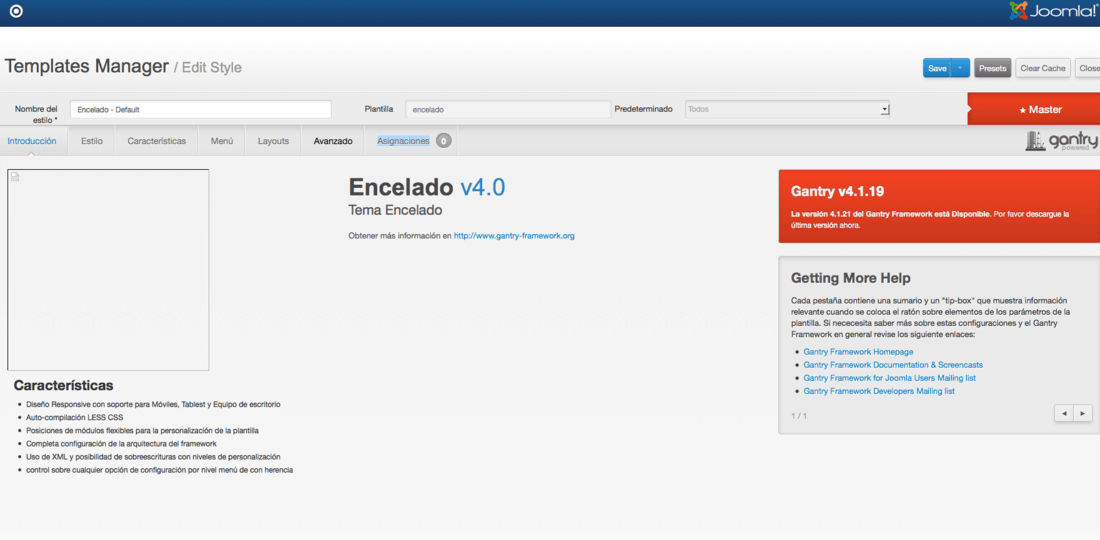Open the Características tab
Viewport: 1100px width, 540px height.
(x=156, y=141)
